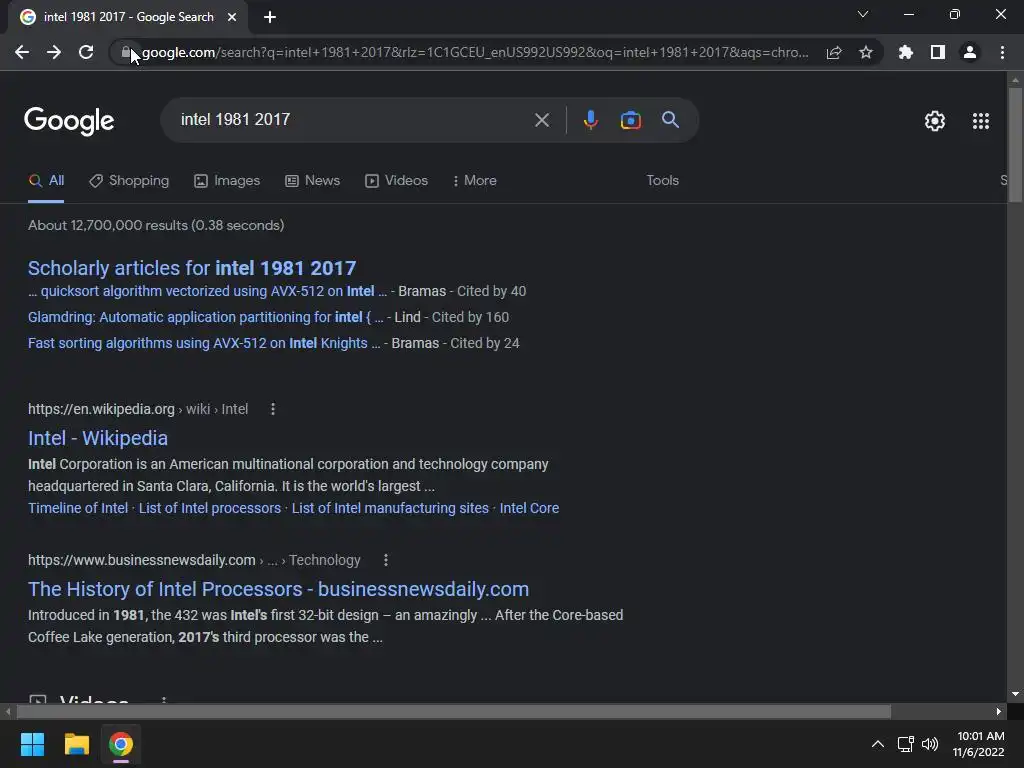Screen dimensions: 1024x768
Task: Click the scroll-down arrow on vertical scrollbar
Action: point(1015,694)
